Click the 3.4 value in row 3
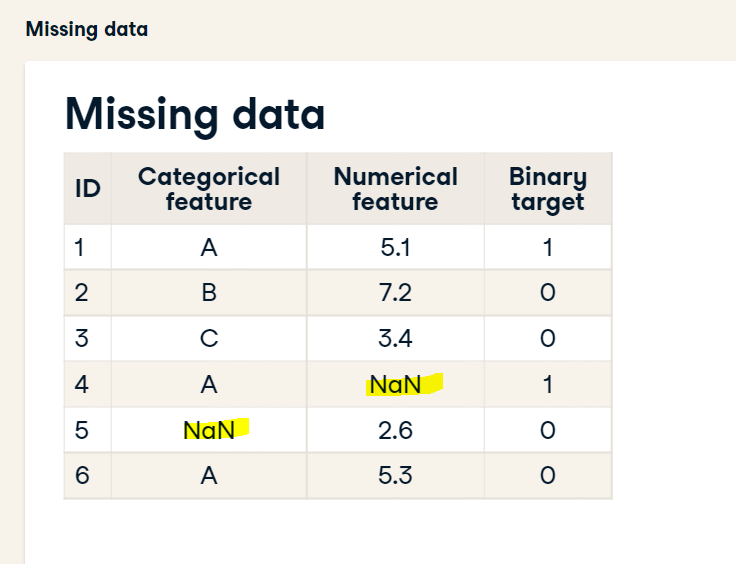Image resolution: width=736 pixels, height=564 pixels. pyautogui.click(x=395, y=338)
